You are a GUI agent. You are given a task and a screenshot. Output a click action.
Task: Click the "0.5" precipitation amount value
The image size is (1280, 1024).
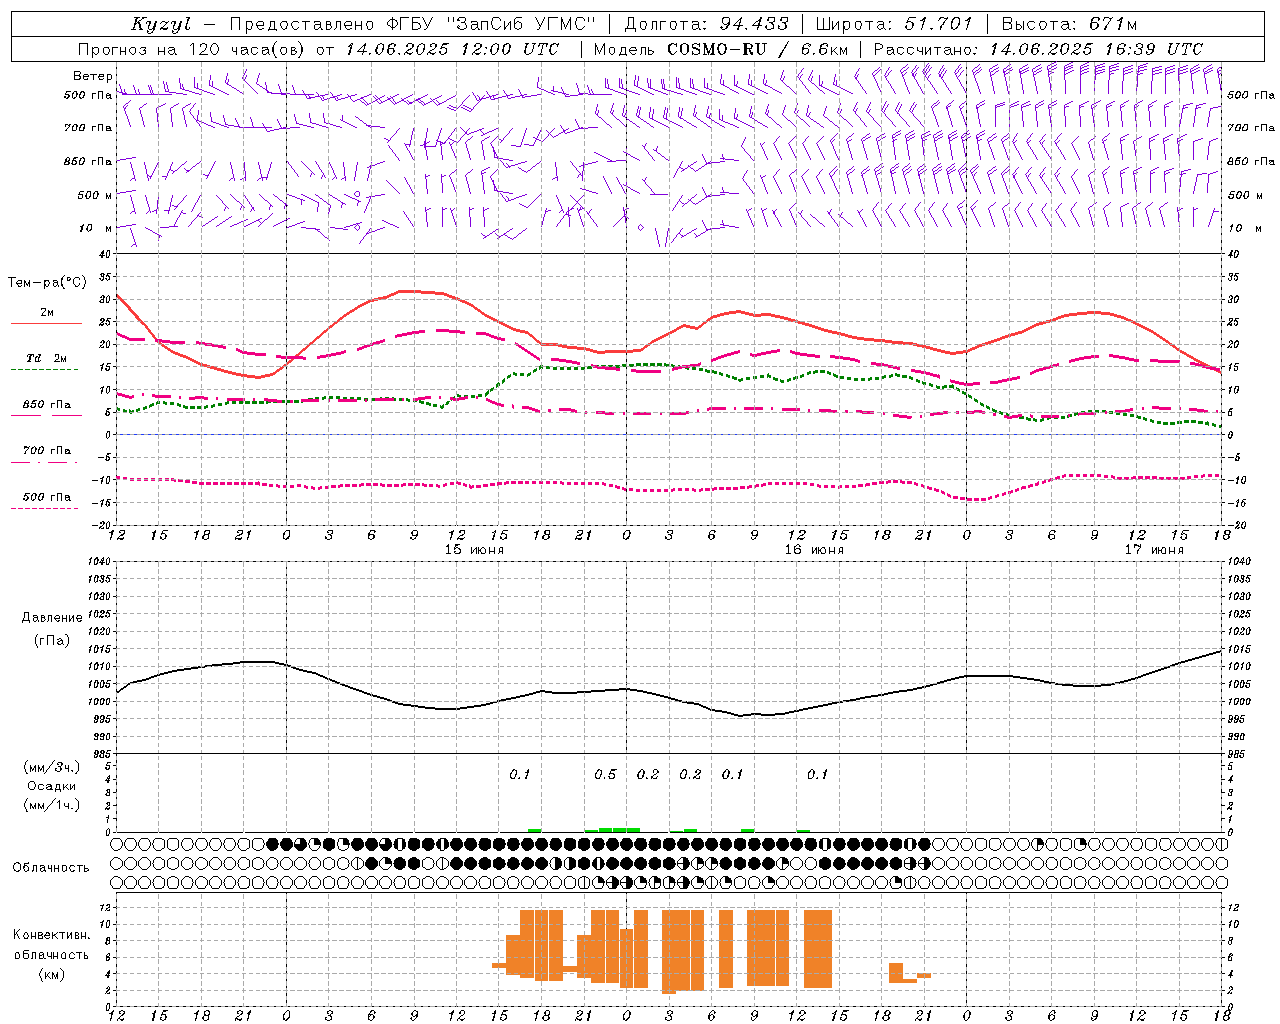click(605, 775)
